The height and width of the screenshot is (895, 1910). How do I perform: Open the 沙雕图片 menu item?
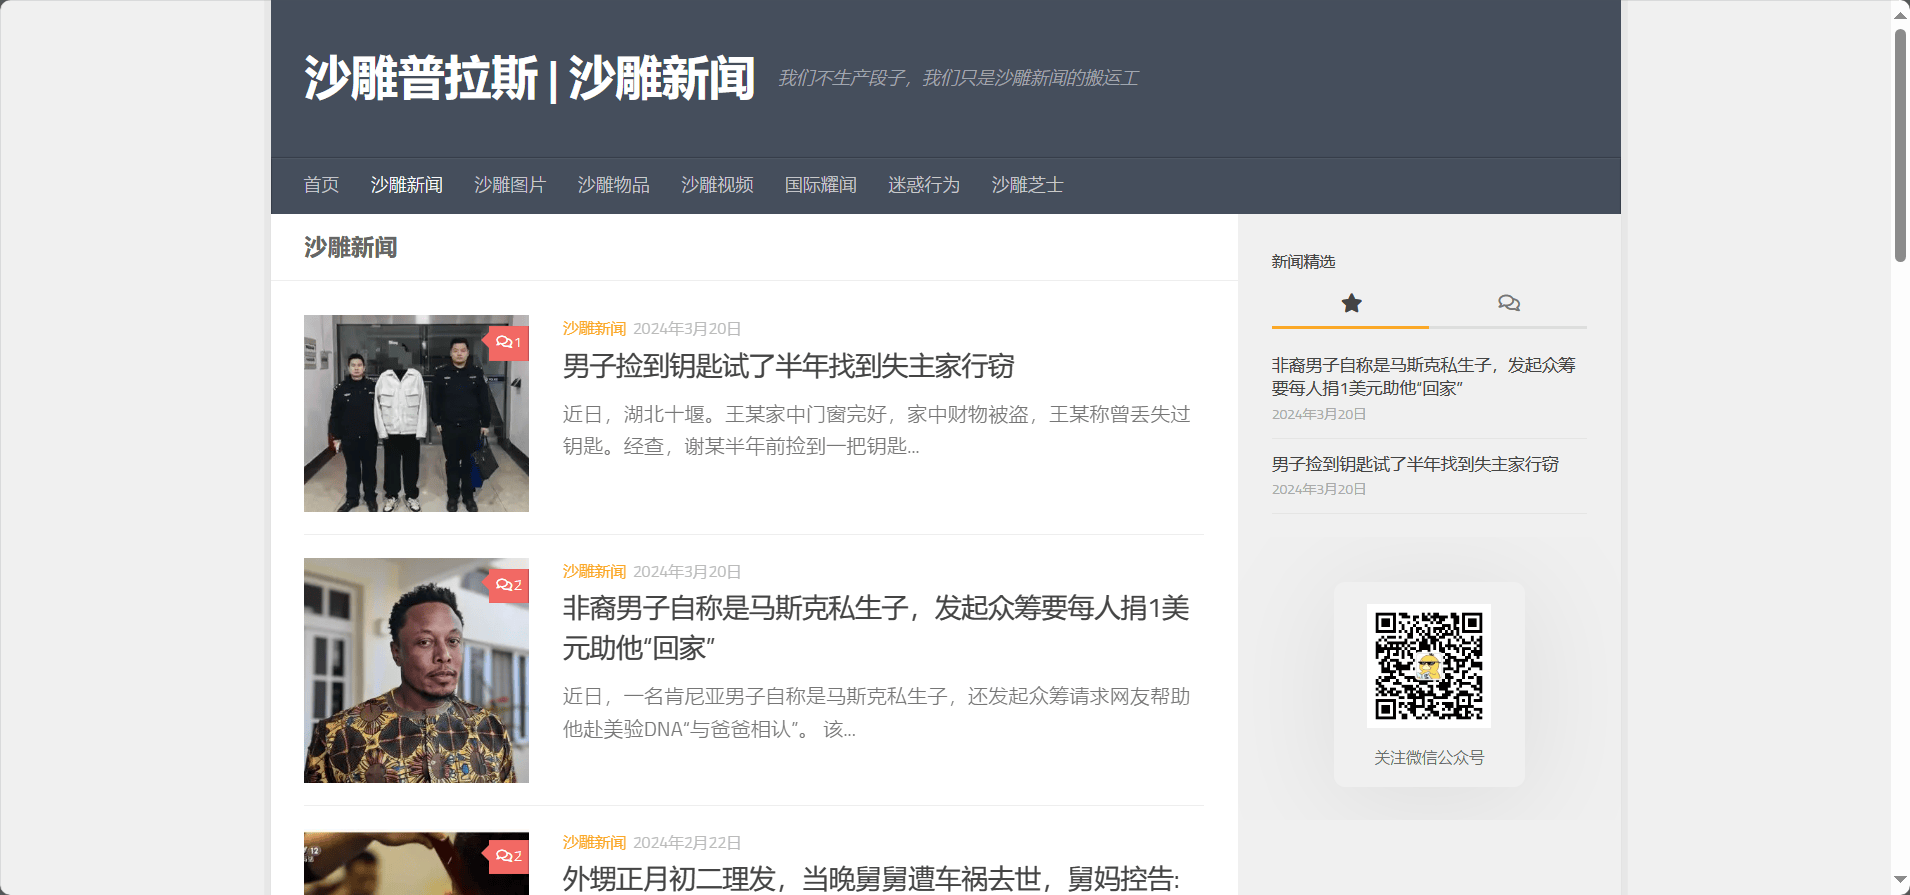510,185
